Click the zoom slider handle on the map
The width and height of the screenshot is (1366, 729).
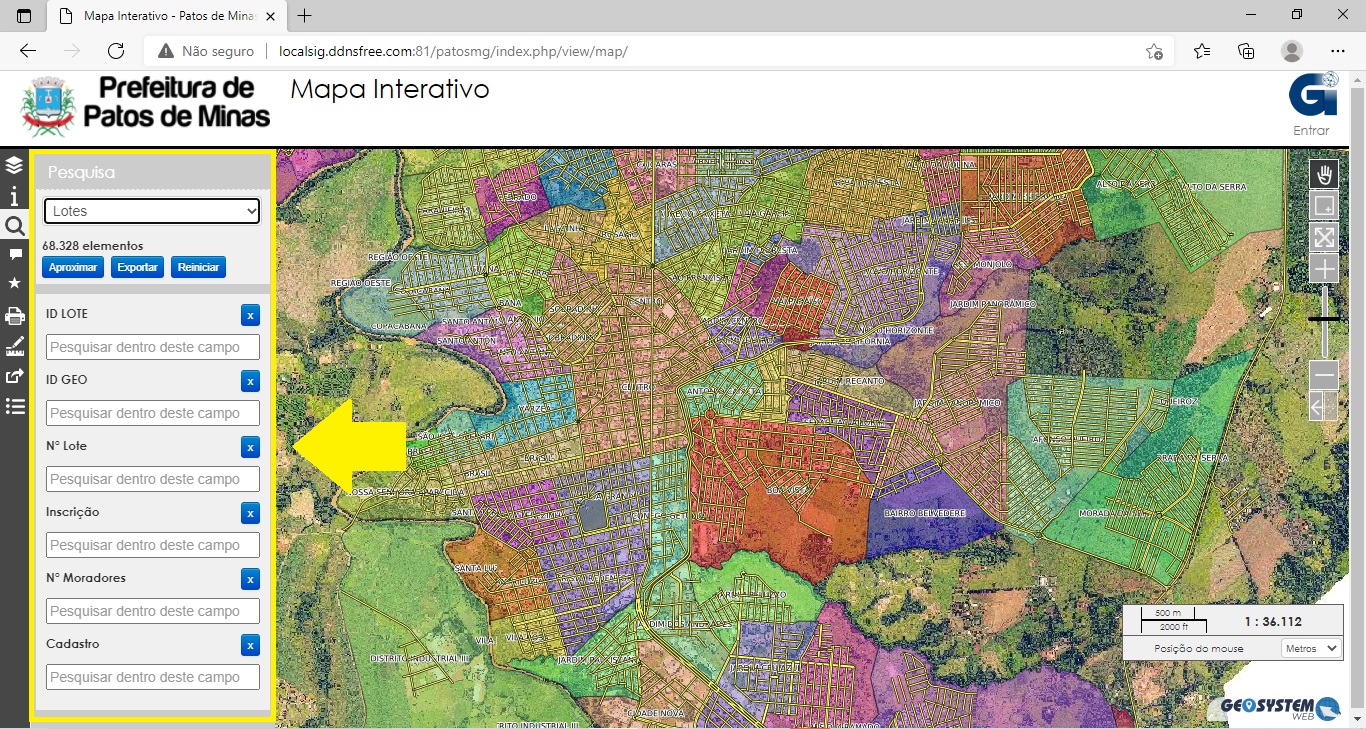pyautogui.click(x=1324, y=319)
